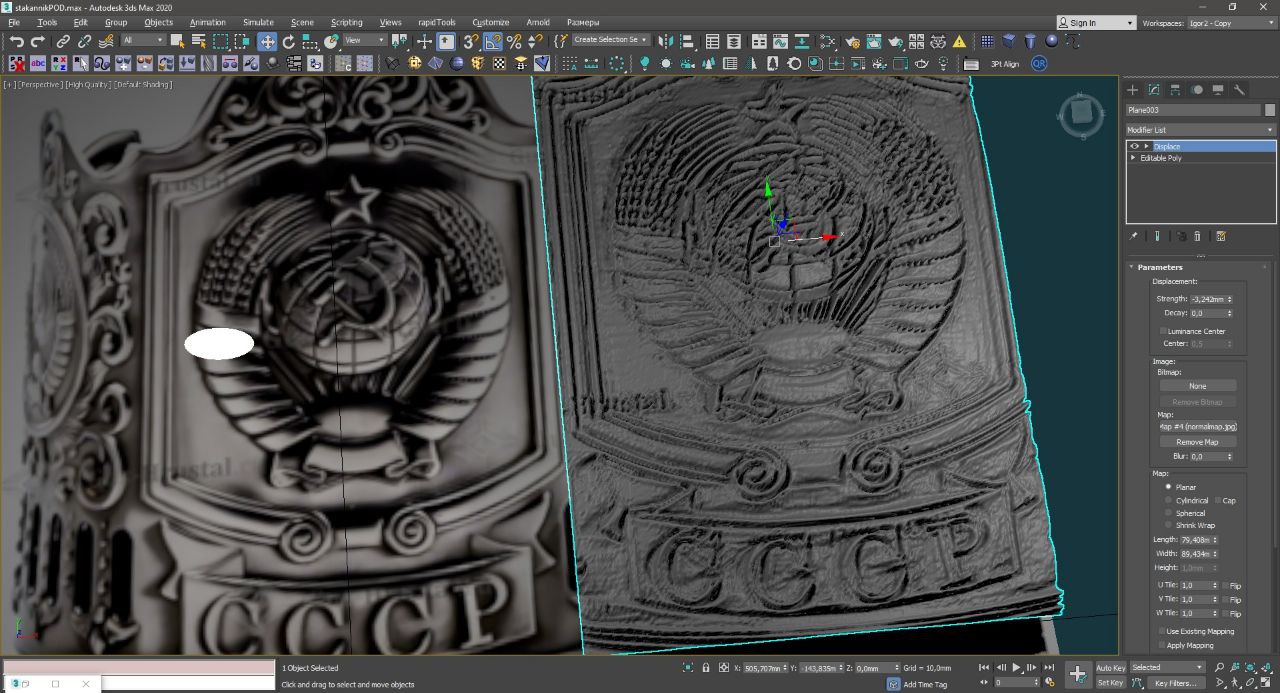Click the Undo arrow icon
1280x693 pixels.
pos(16,41)
